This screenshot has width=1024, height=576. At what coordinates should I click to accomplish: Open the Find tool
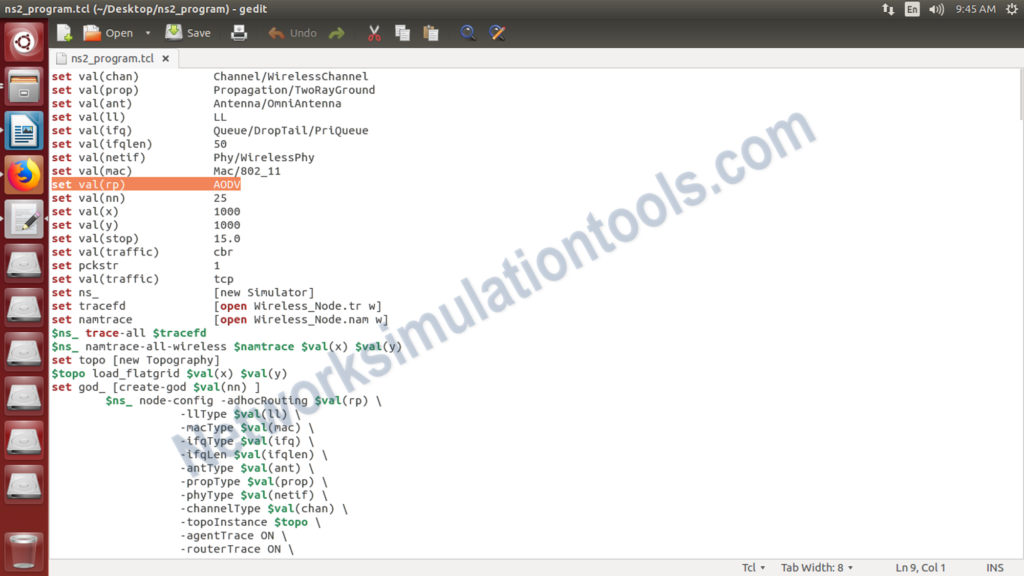(468, 32)
